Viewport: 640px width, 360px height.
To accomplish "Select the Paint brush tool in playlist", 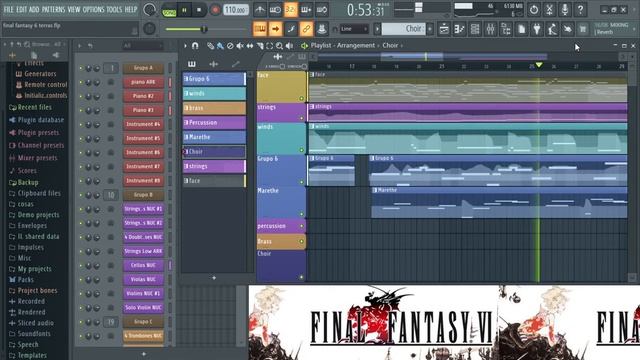I will tap(220, 46).
